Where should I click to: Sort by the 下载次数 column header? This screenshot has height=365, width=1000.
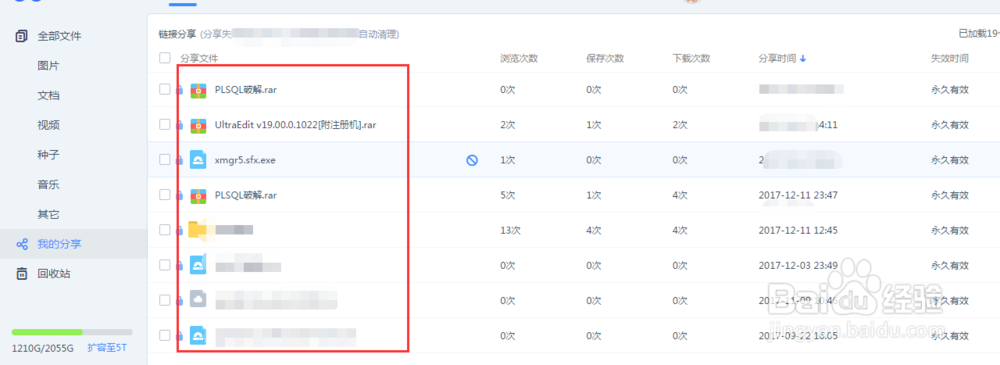point(691,59)
